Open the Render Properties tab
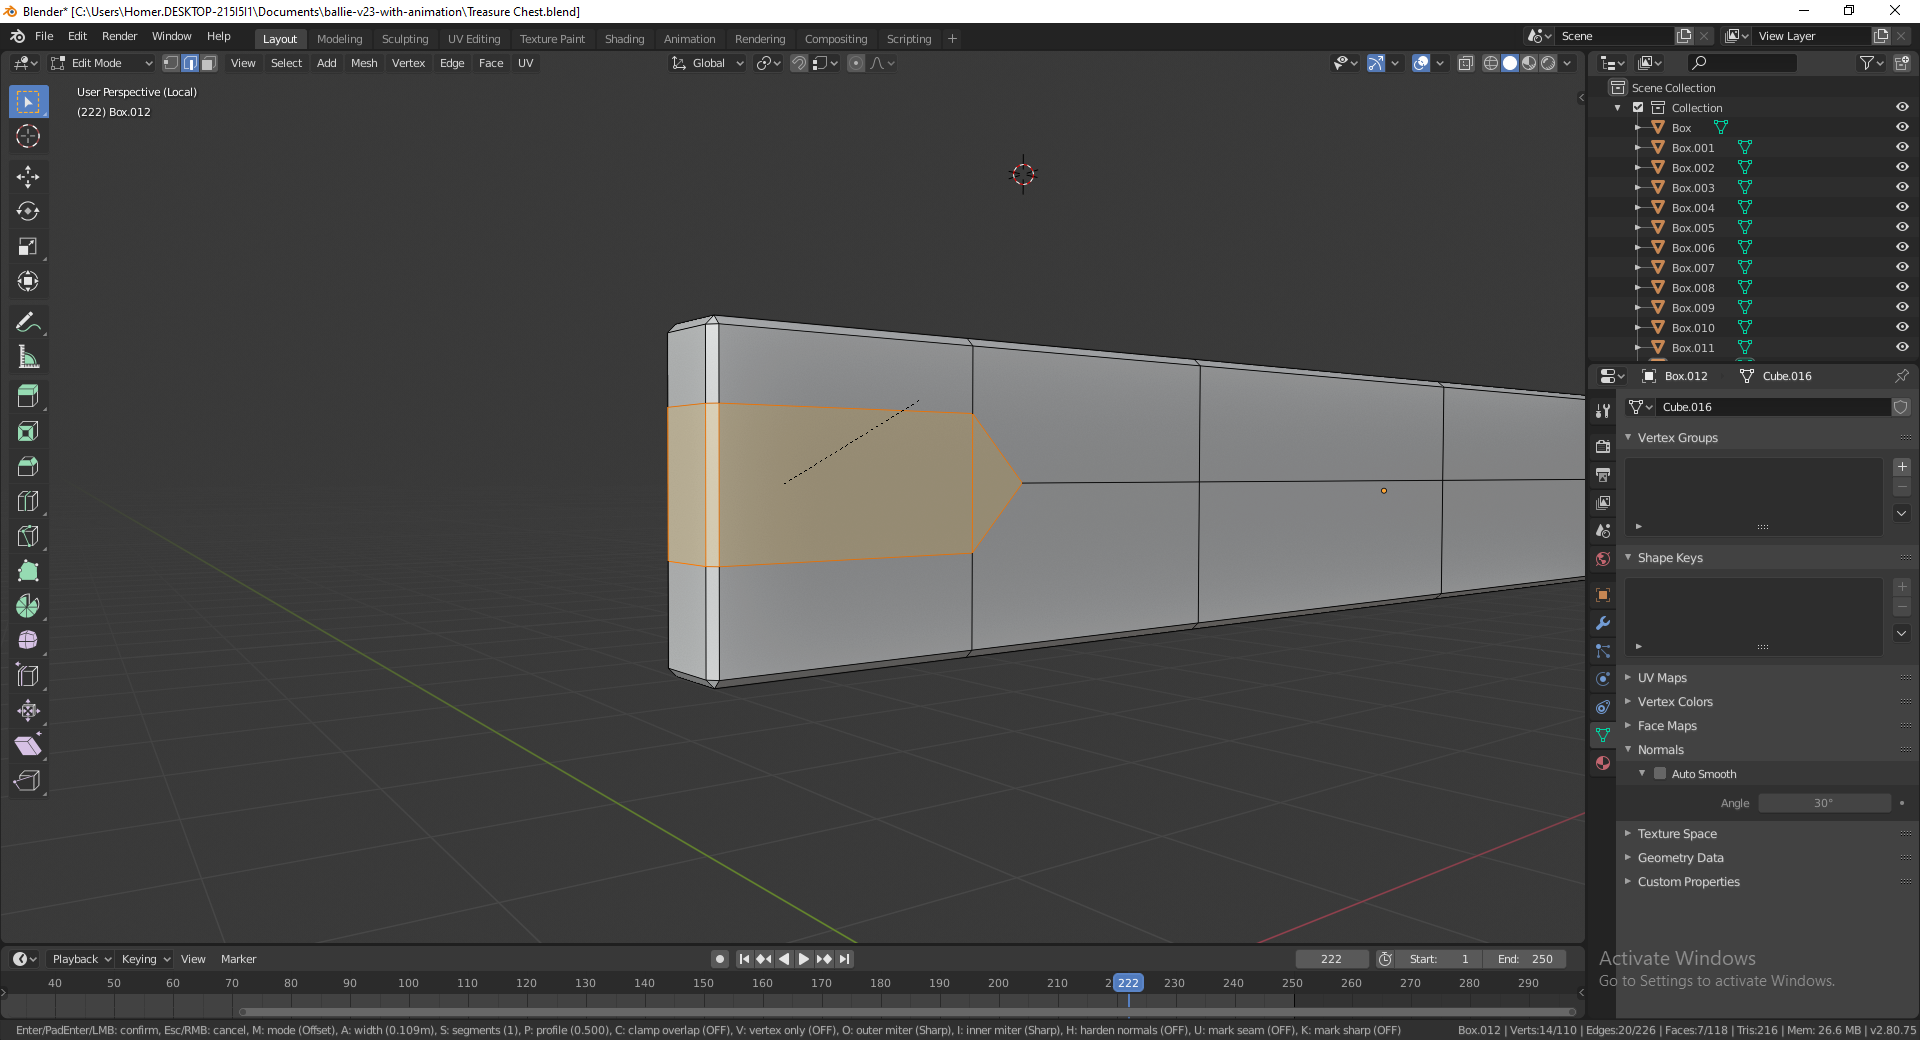The width and height of the screenshot is (1920, 1040). [x=1603, y=446]
